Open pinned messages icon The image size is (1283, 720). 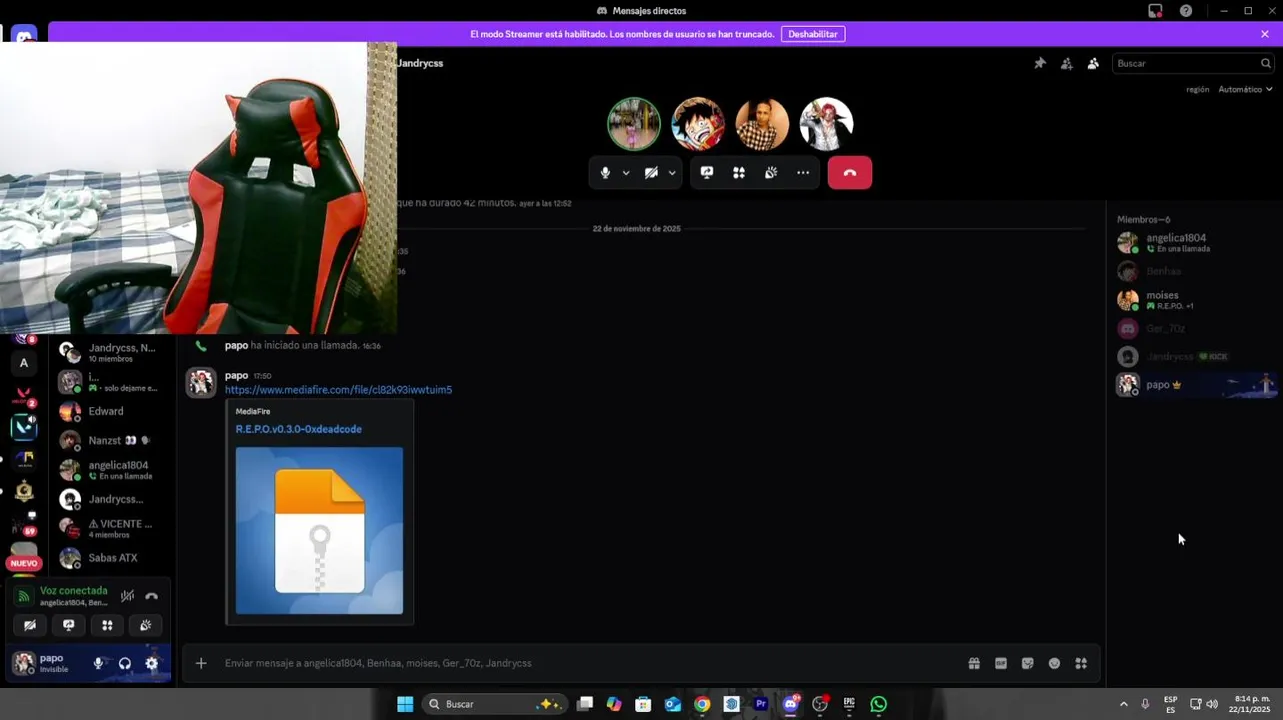pyautogui.click(x=1040, y=63)
